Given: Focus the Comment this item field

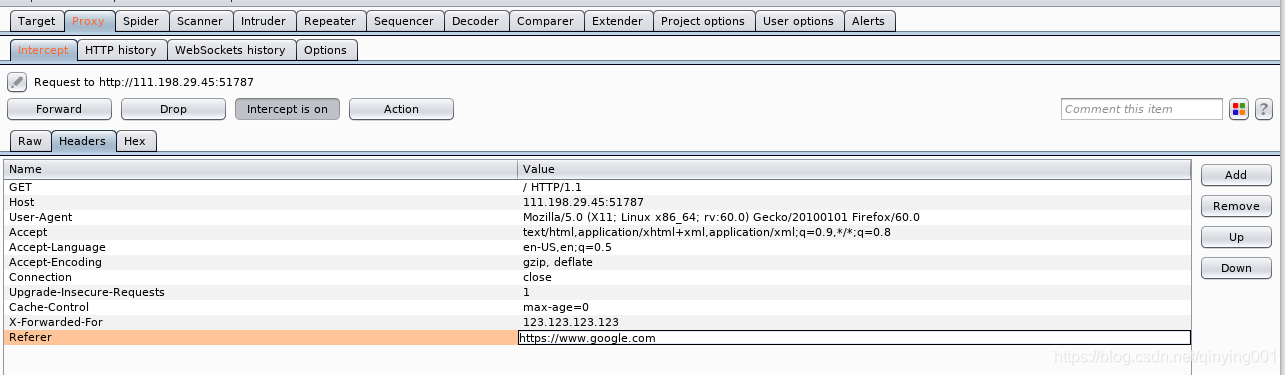Looking at the screenshot, I should point(1141,109).
